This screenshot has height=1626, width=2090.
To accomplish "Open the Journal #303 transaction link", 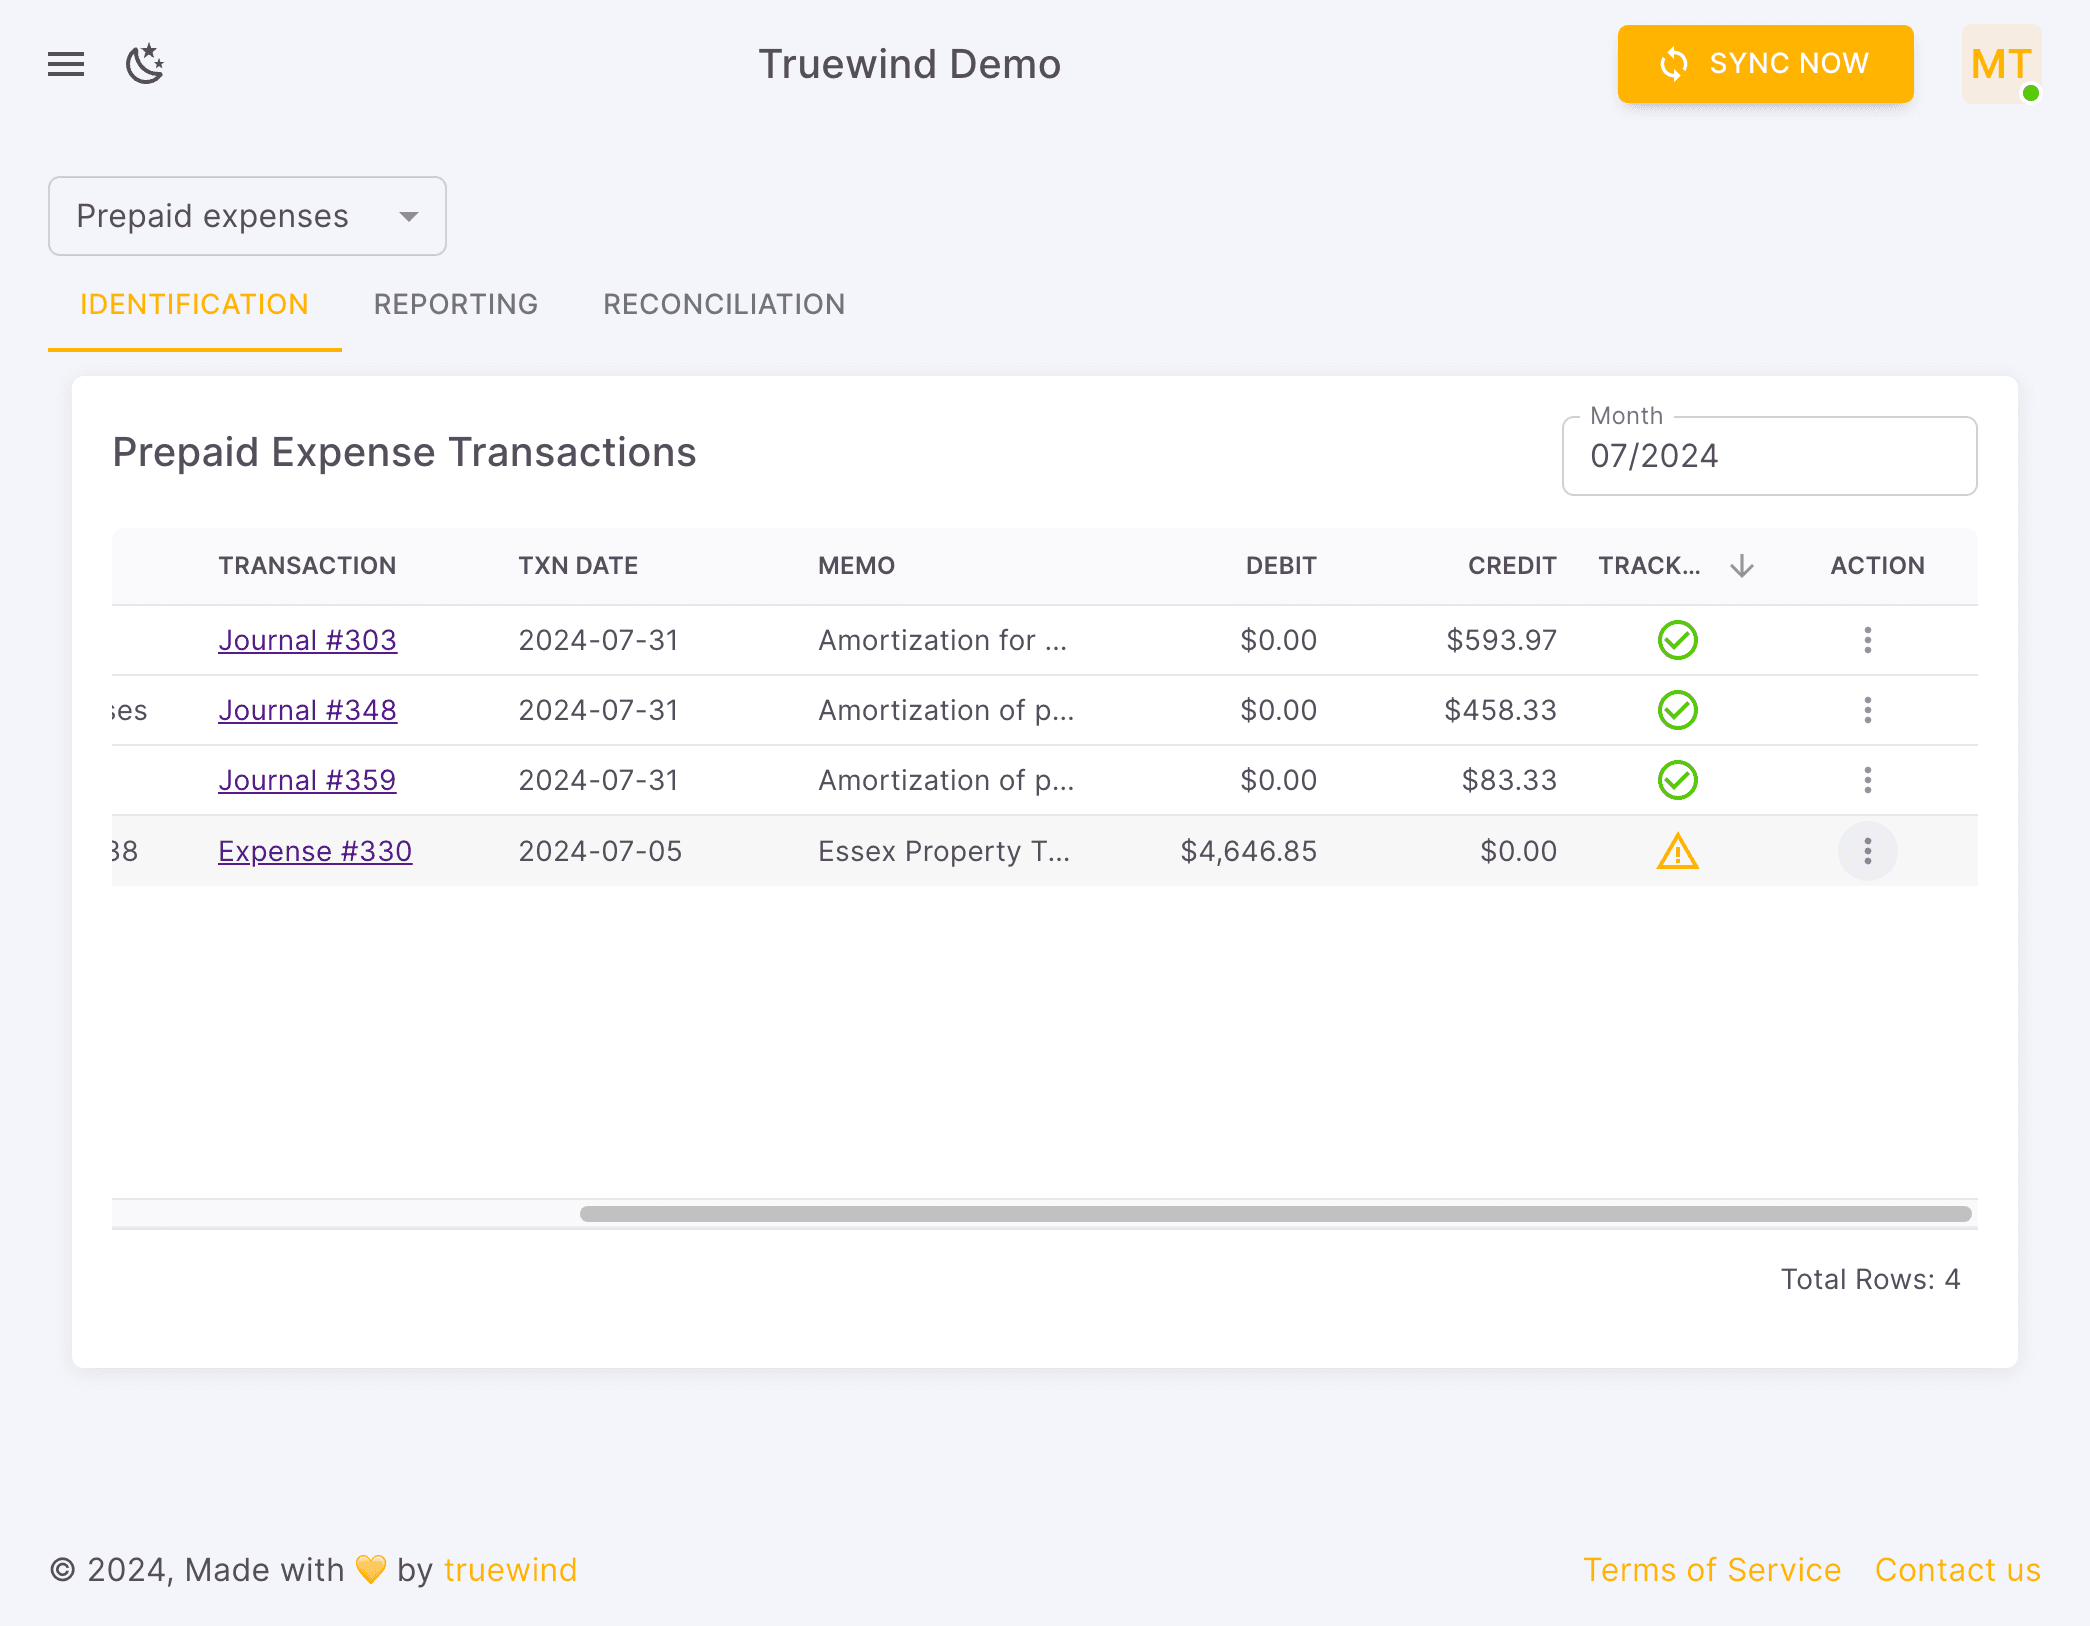I will click(307, 640).
